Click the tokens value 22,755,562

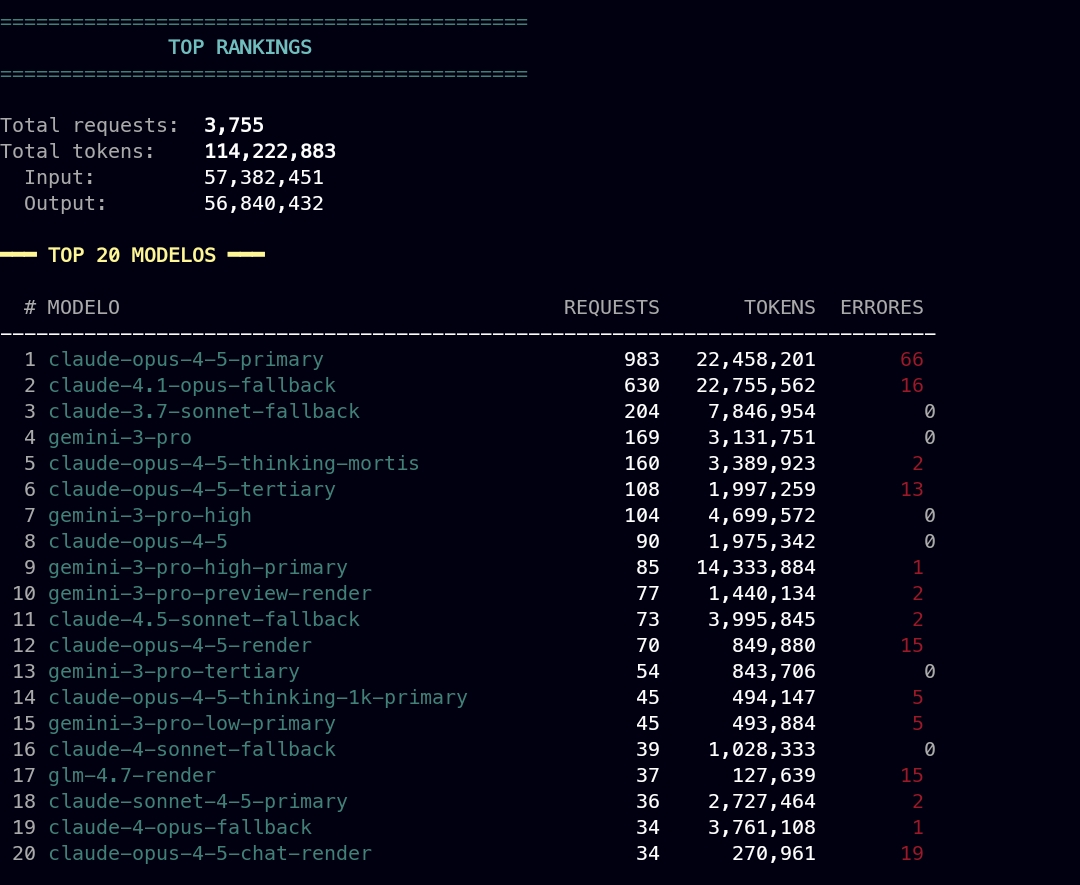756,386
